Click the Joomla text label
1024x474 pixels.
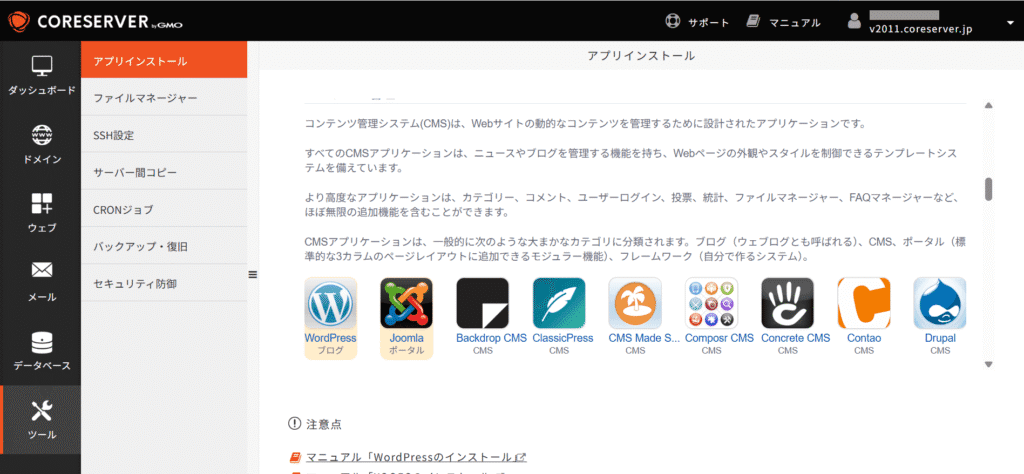coord(406,338)
